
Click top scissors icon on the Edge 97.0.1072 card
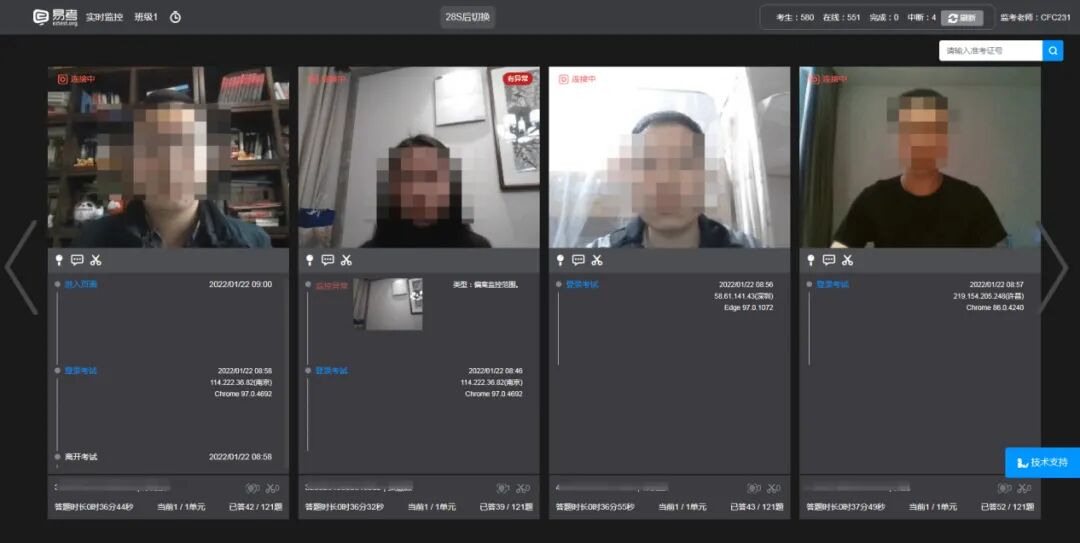pos(597,260)
